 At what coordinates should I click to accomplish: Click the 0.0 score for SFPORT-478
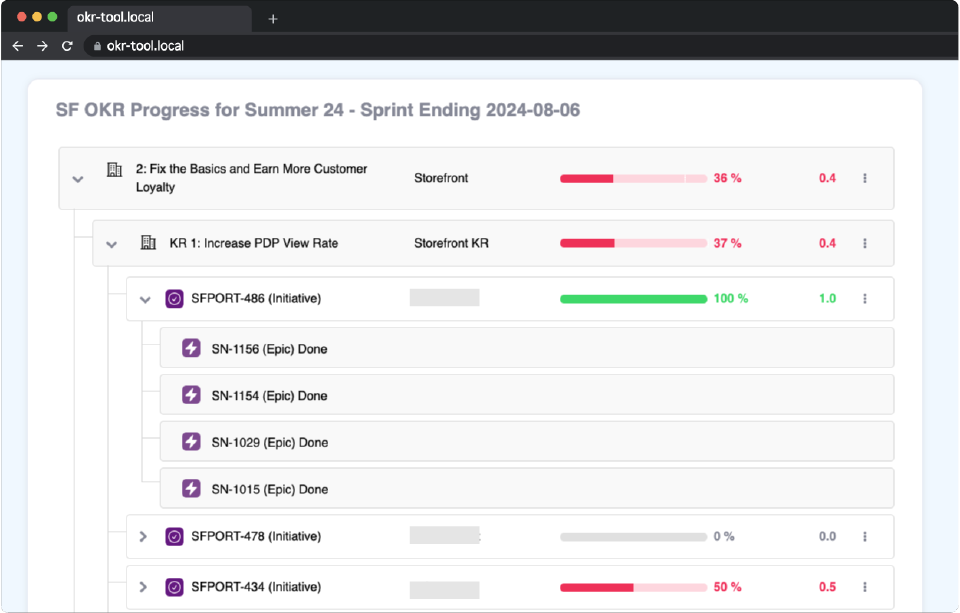(x=827, y=536)
